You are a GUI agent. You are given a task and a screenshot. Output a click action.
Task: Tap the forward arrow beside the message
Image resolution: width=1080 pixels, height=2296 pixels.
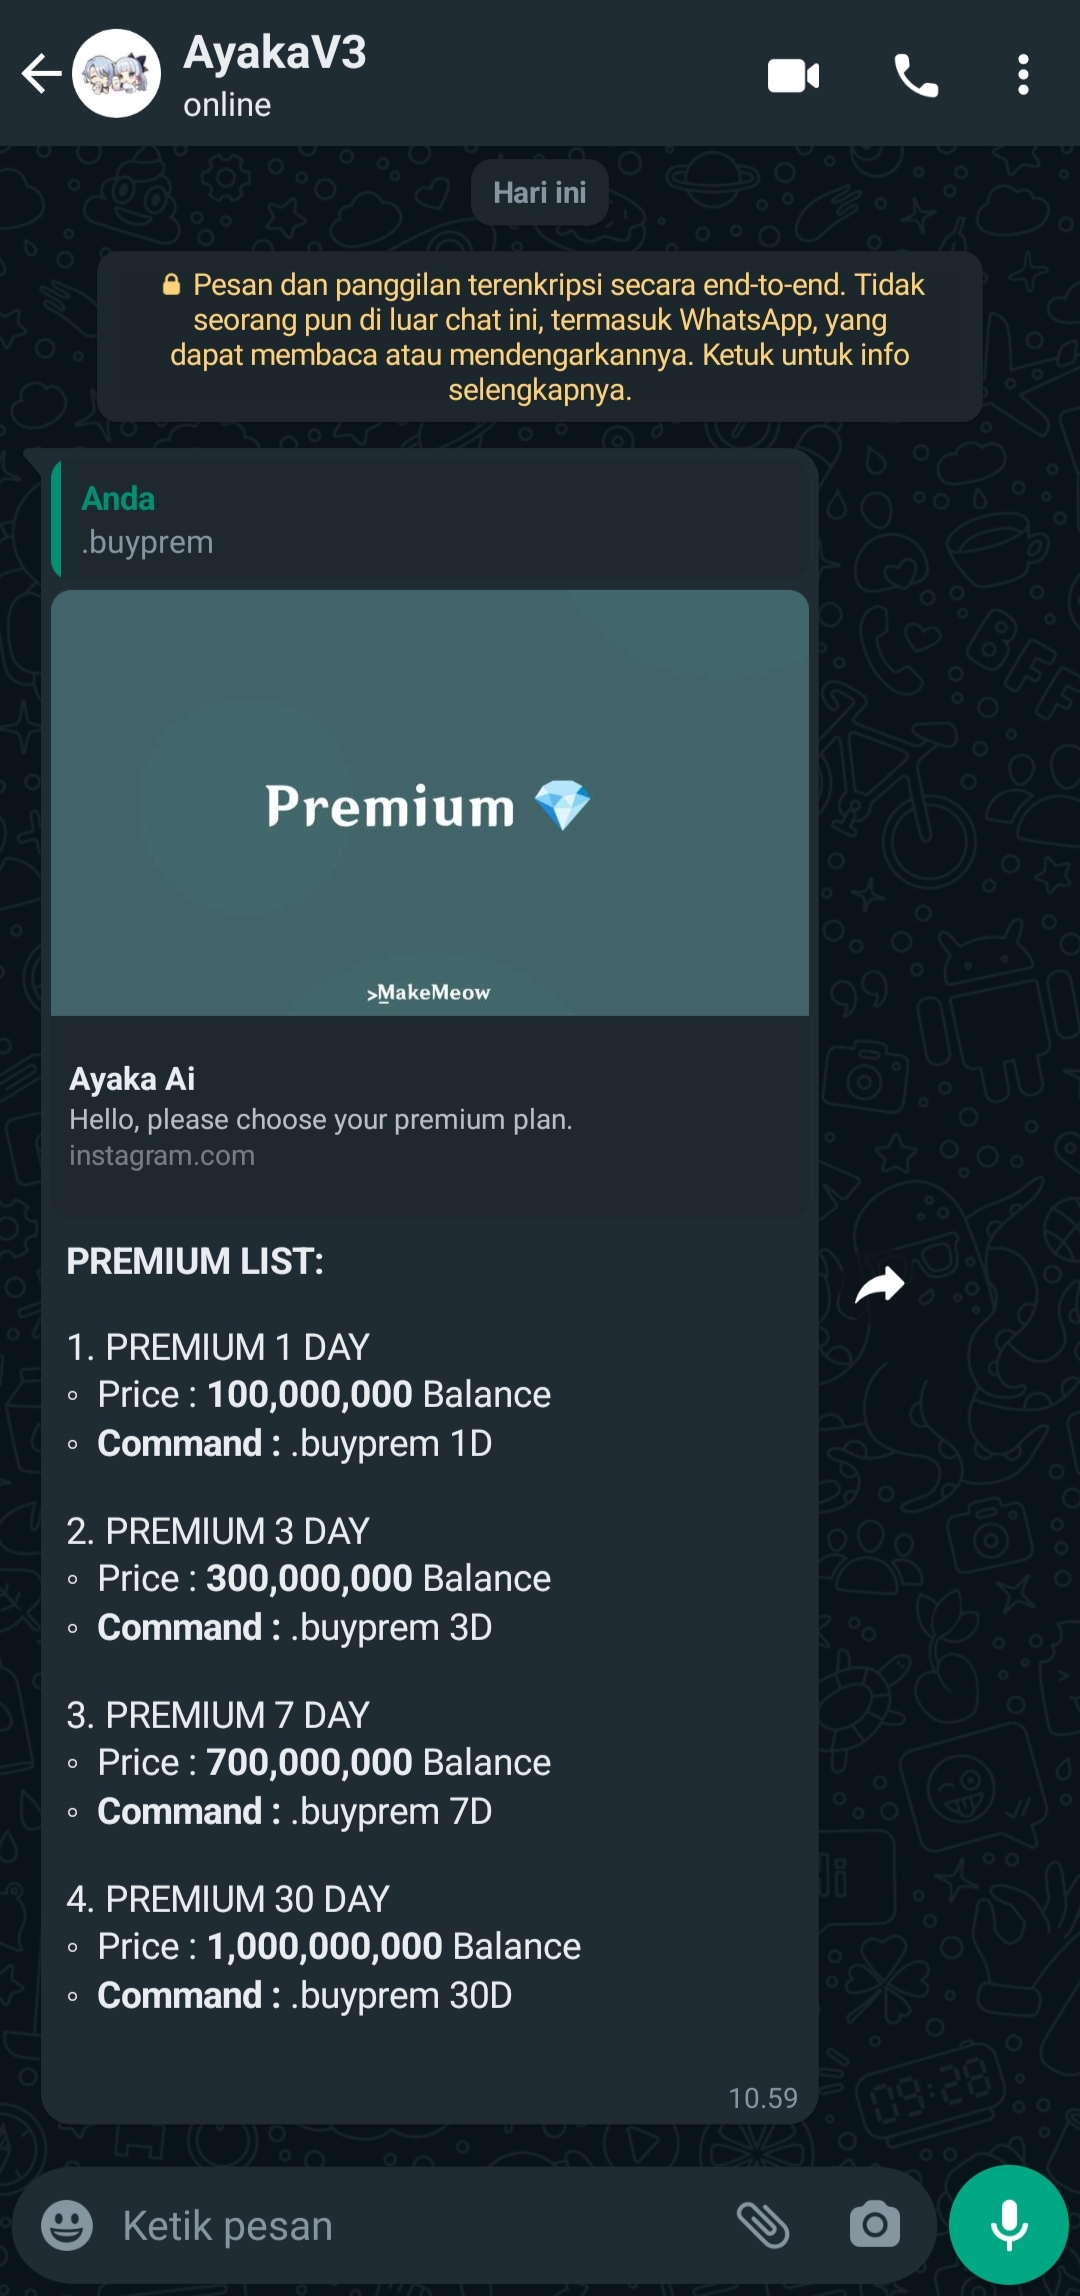click(880, 1286)
